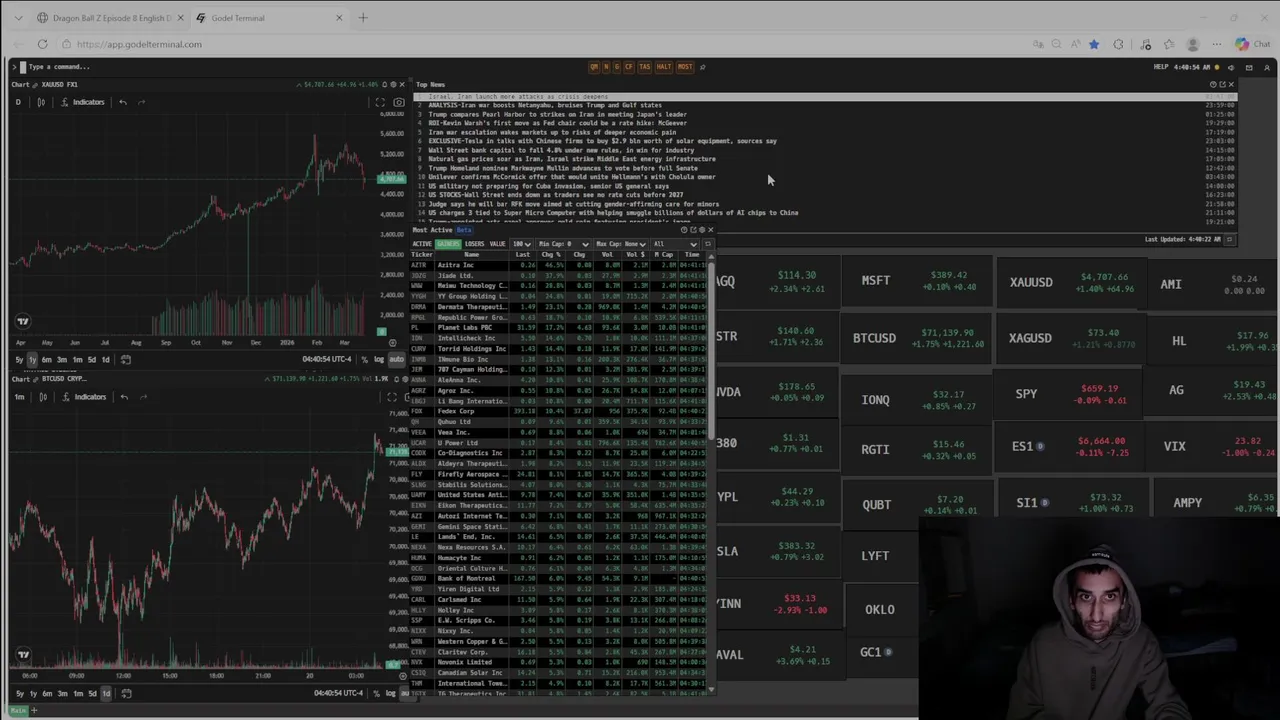
Task: Change XAUUSD chart interval D
Action: coord(17,102)
